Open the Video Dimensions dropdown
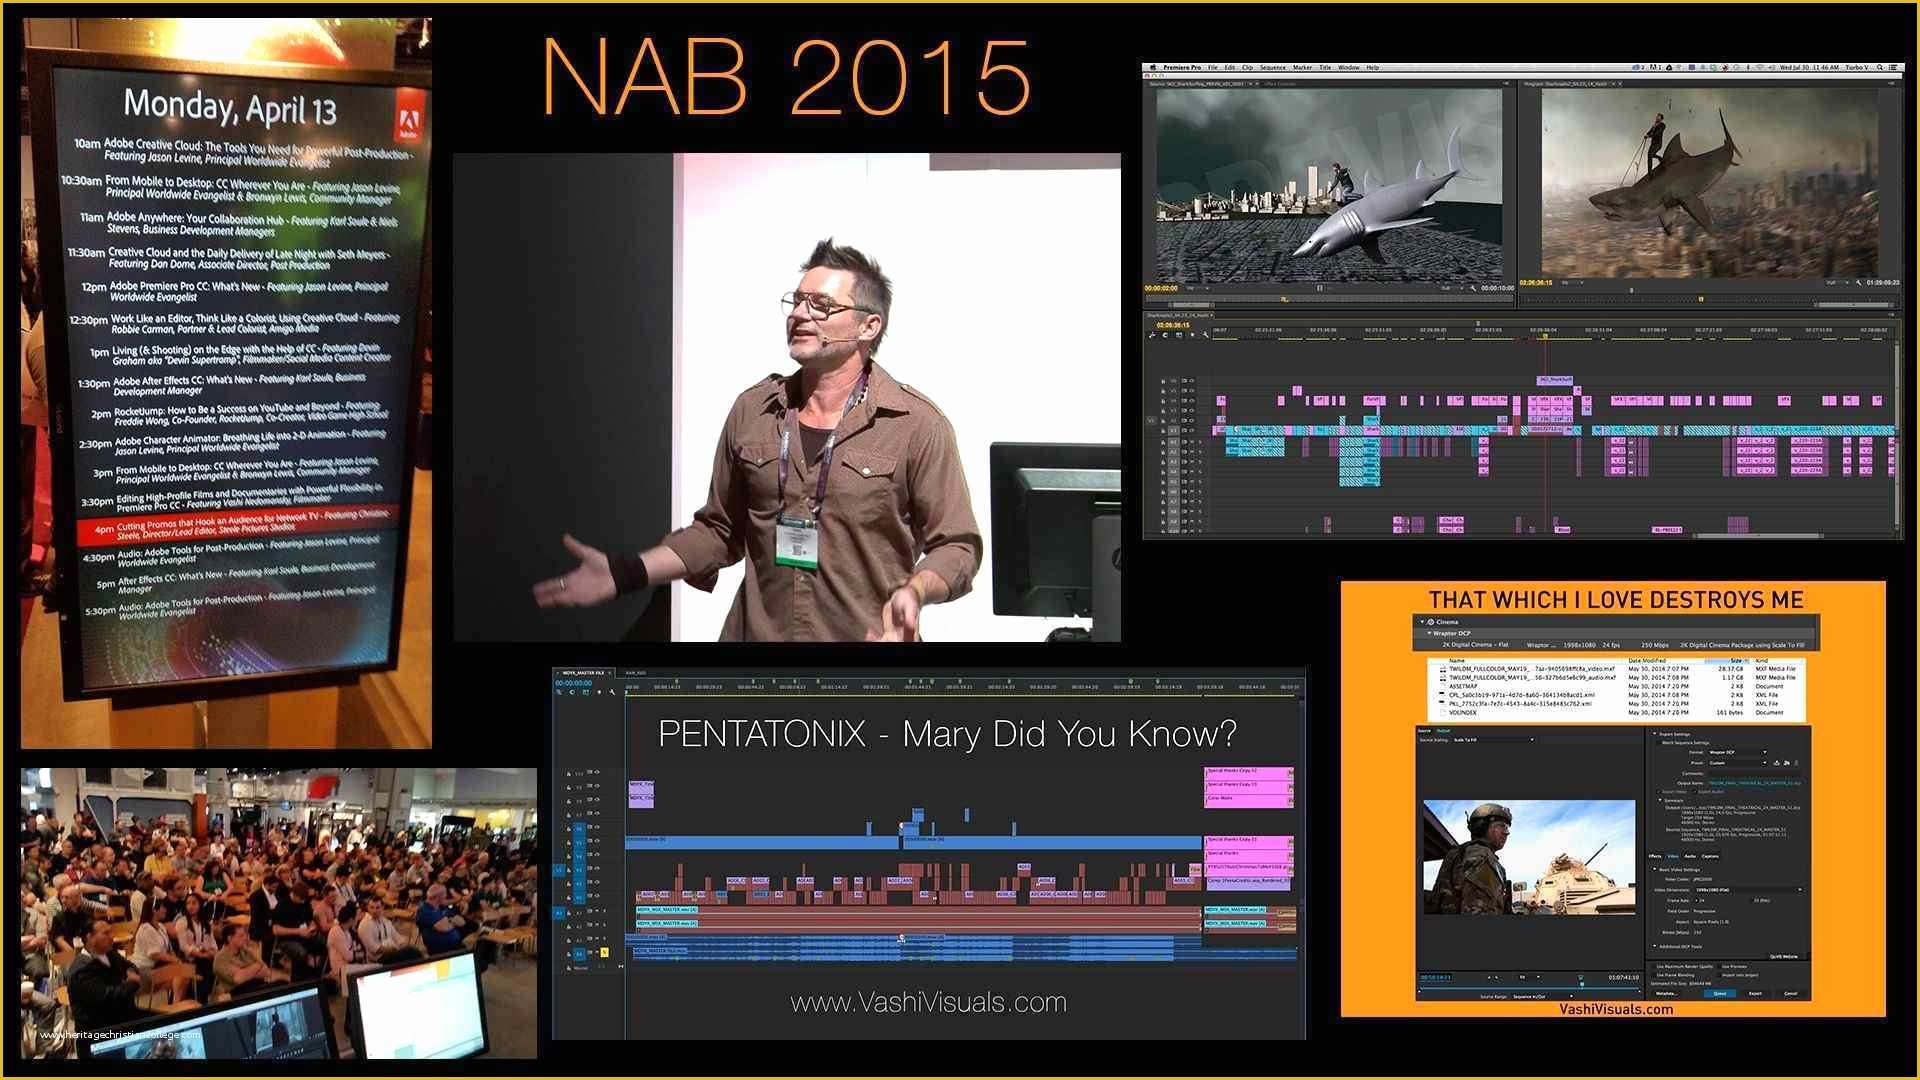 pyautogui.click(x=1747, y=889)
